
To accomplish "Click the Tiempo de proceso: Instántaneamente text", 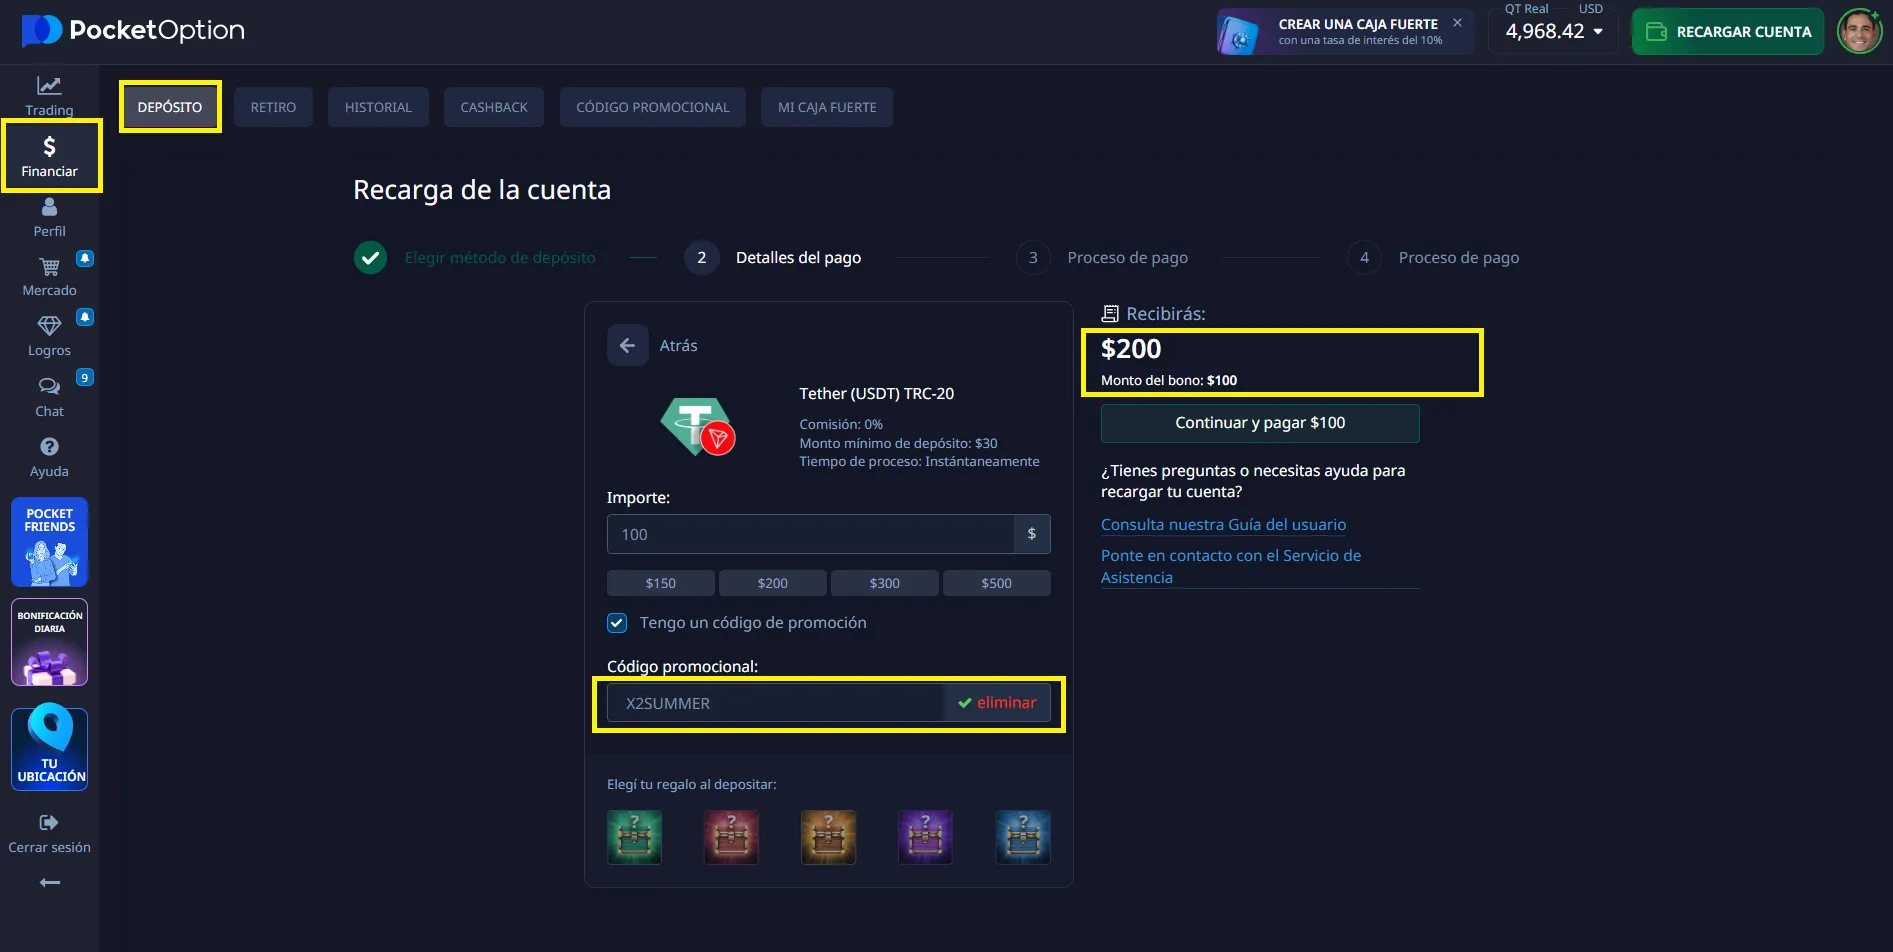I will pyautogui.click(x=919, y=461).
